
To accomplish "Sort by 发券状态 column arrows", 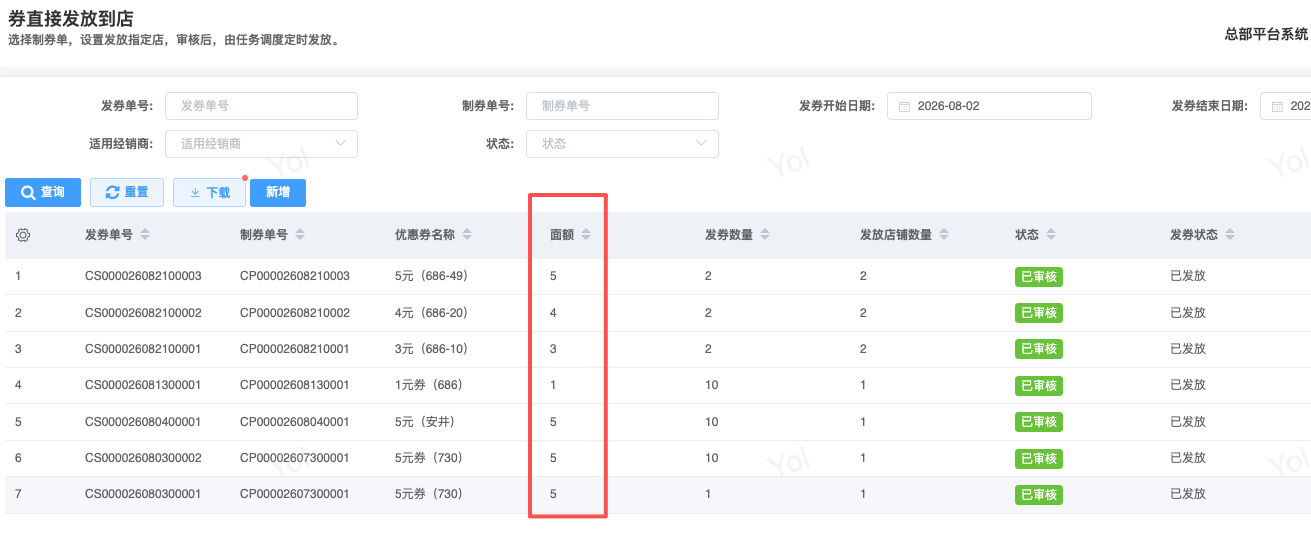I will [x=1230, y=235].
